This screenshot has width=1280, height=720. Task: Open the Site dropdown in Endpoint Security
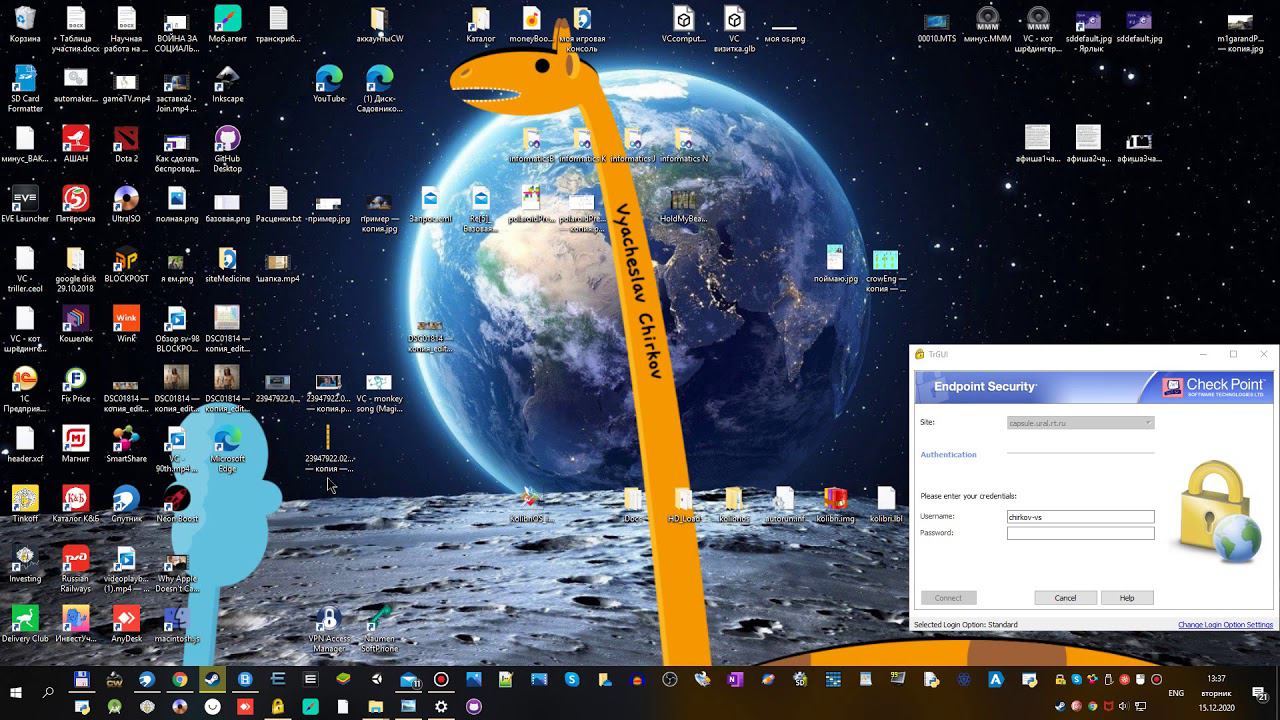click(x=1080, y=423)
